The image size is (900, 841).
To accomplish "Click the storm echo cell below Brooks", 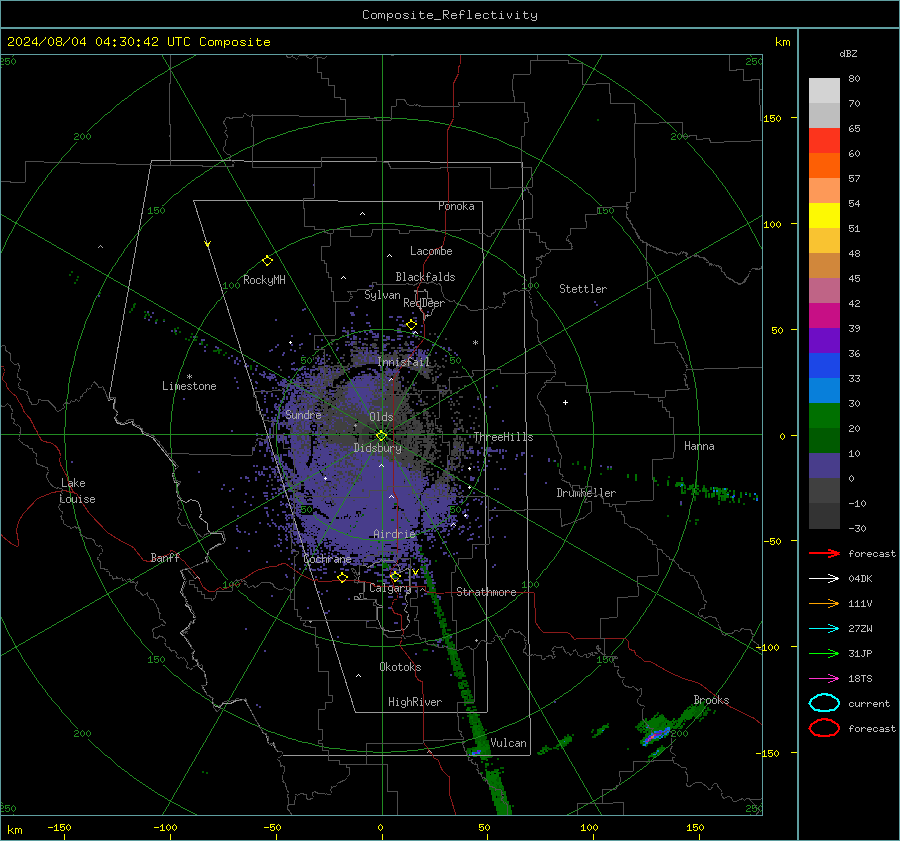I will [x=656, y=734].
